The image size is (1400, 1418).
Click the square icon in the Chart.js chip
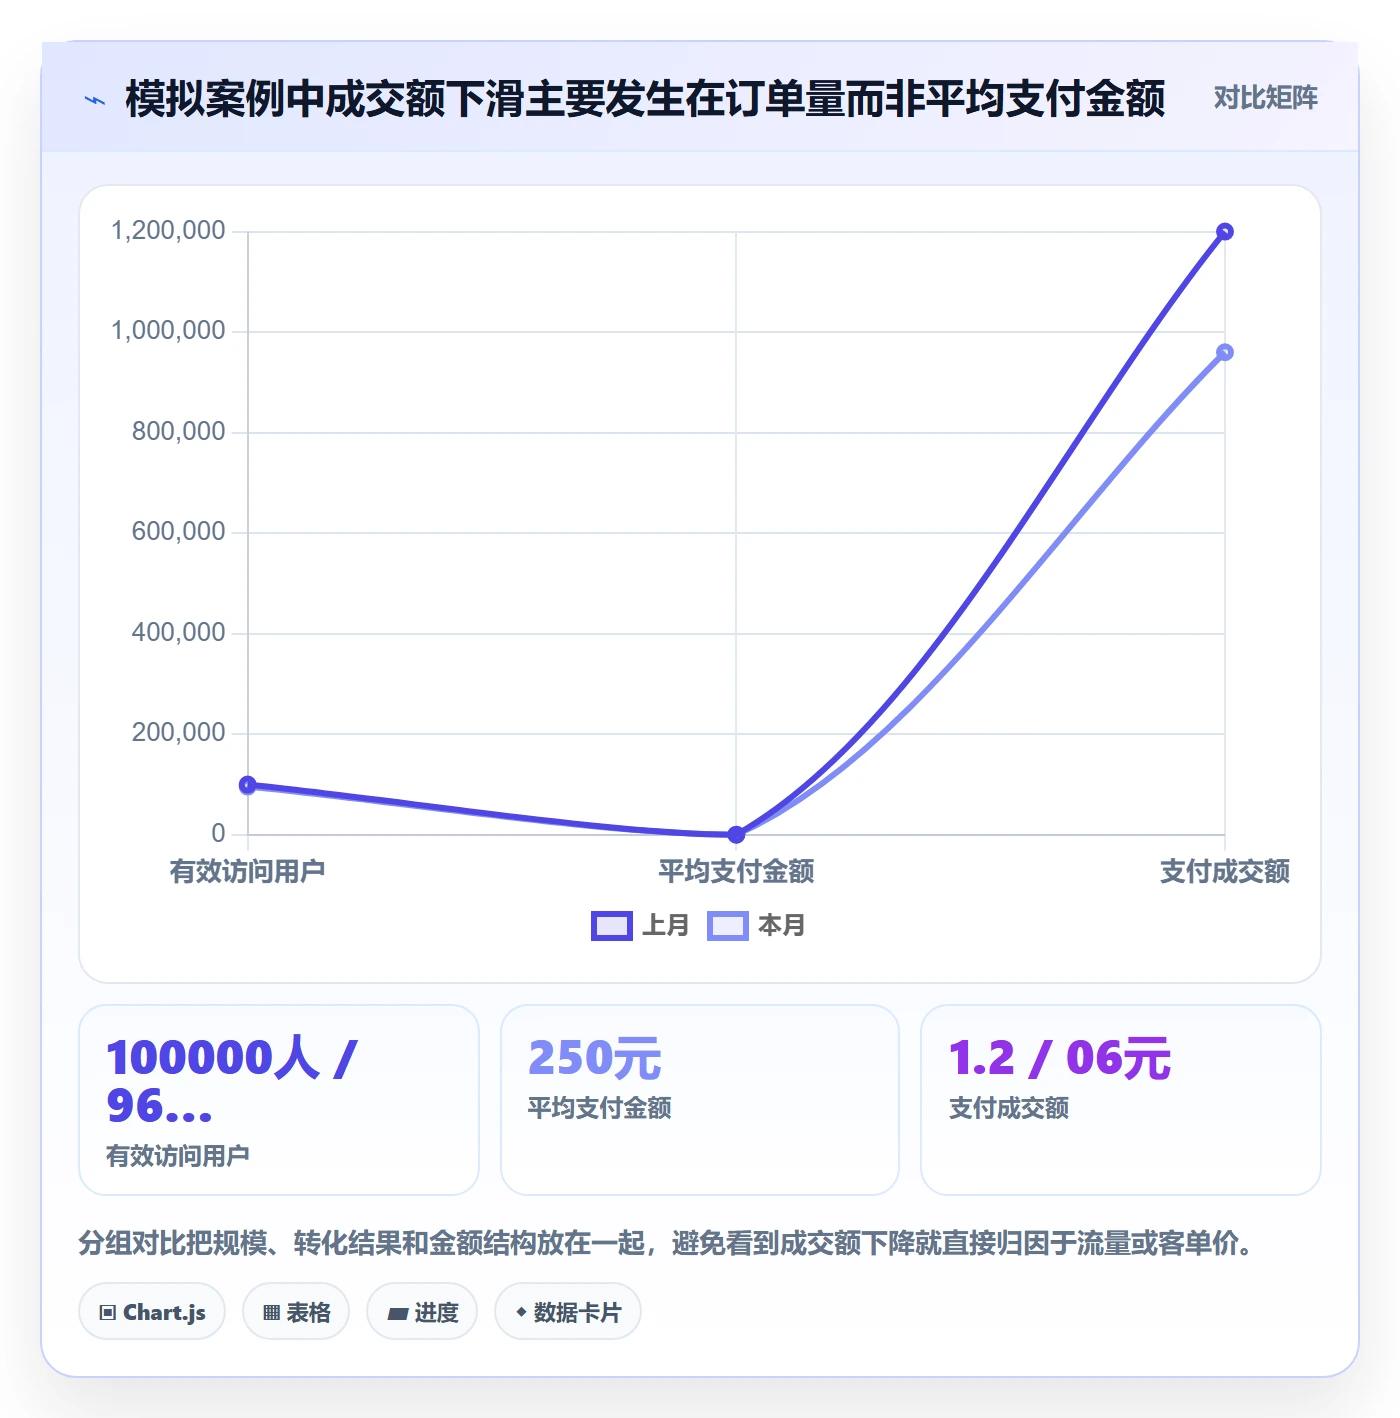pyautogui.click(x=108, y=1313)
